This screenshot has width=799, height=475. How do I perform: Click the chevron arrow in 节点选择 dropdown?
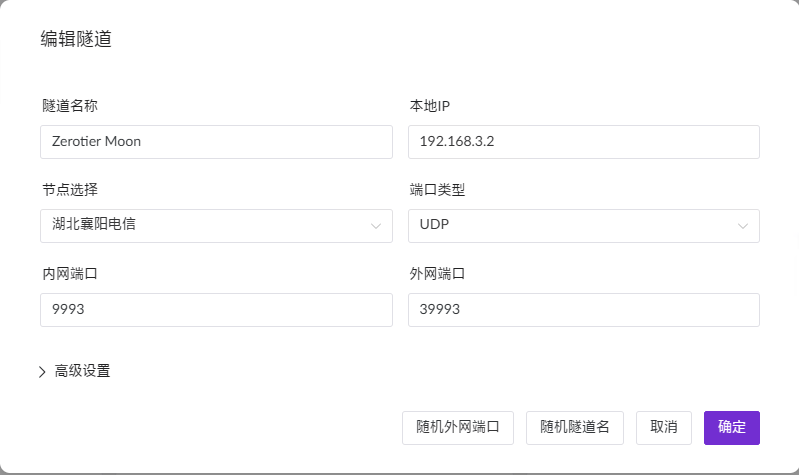point(376,226)
